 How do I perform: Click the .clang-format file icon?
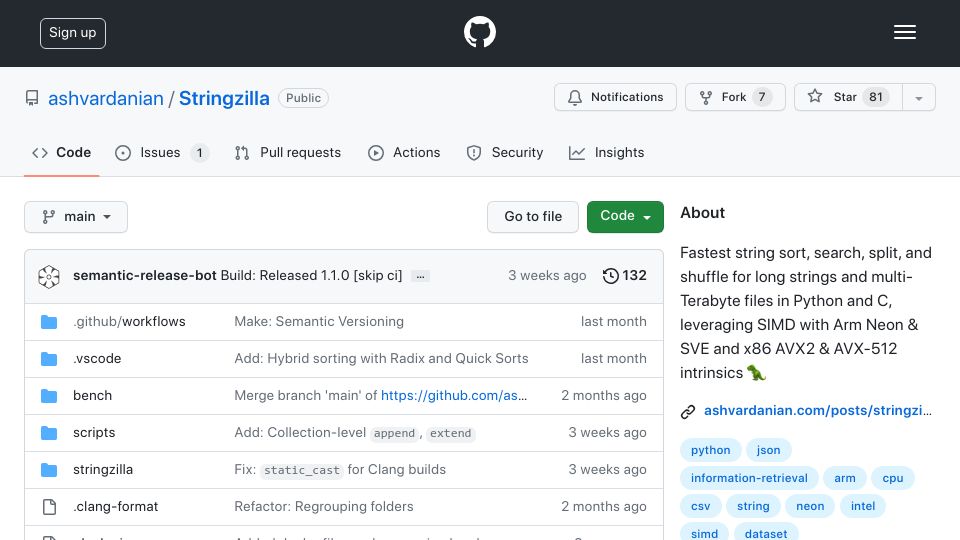[x=49, y=507]
